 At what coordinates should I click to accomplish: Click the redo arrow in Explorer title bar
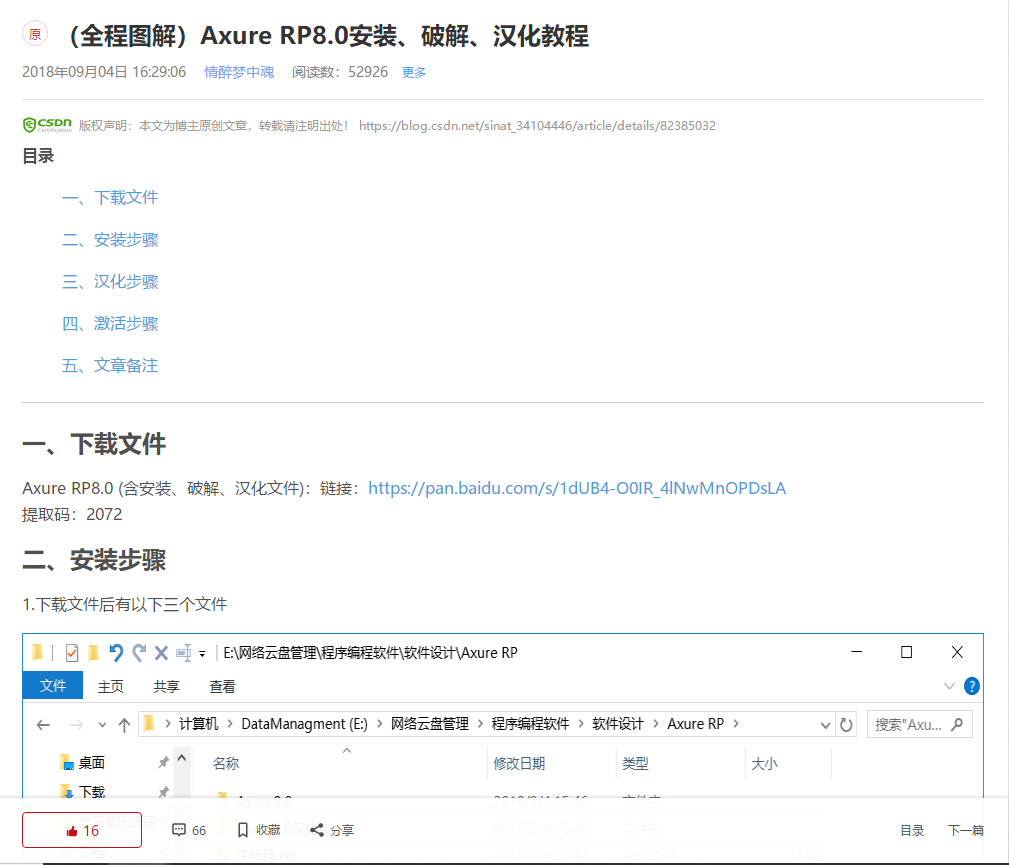tap(139, 653)
